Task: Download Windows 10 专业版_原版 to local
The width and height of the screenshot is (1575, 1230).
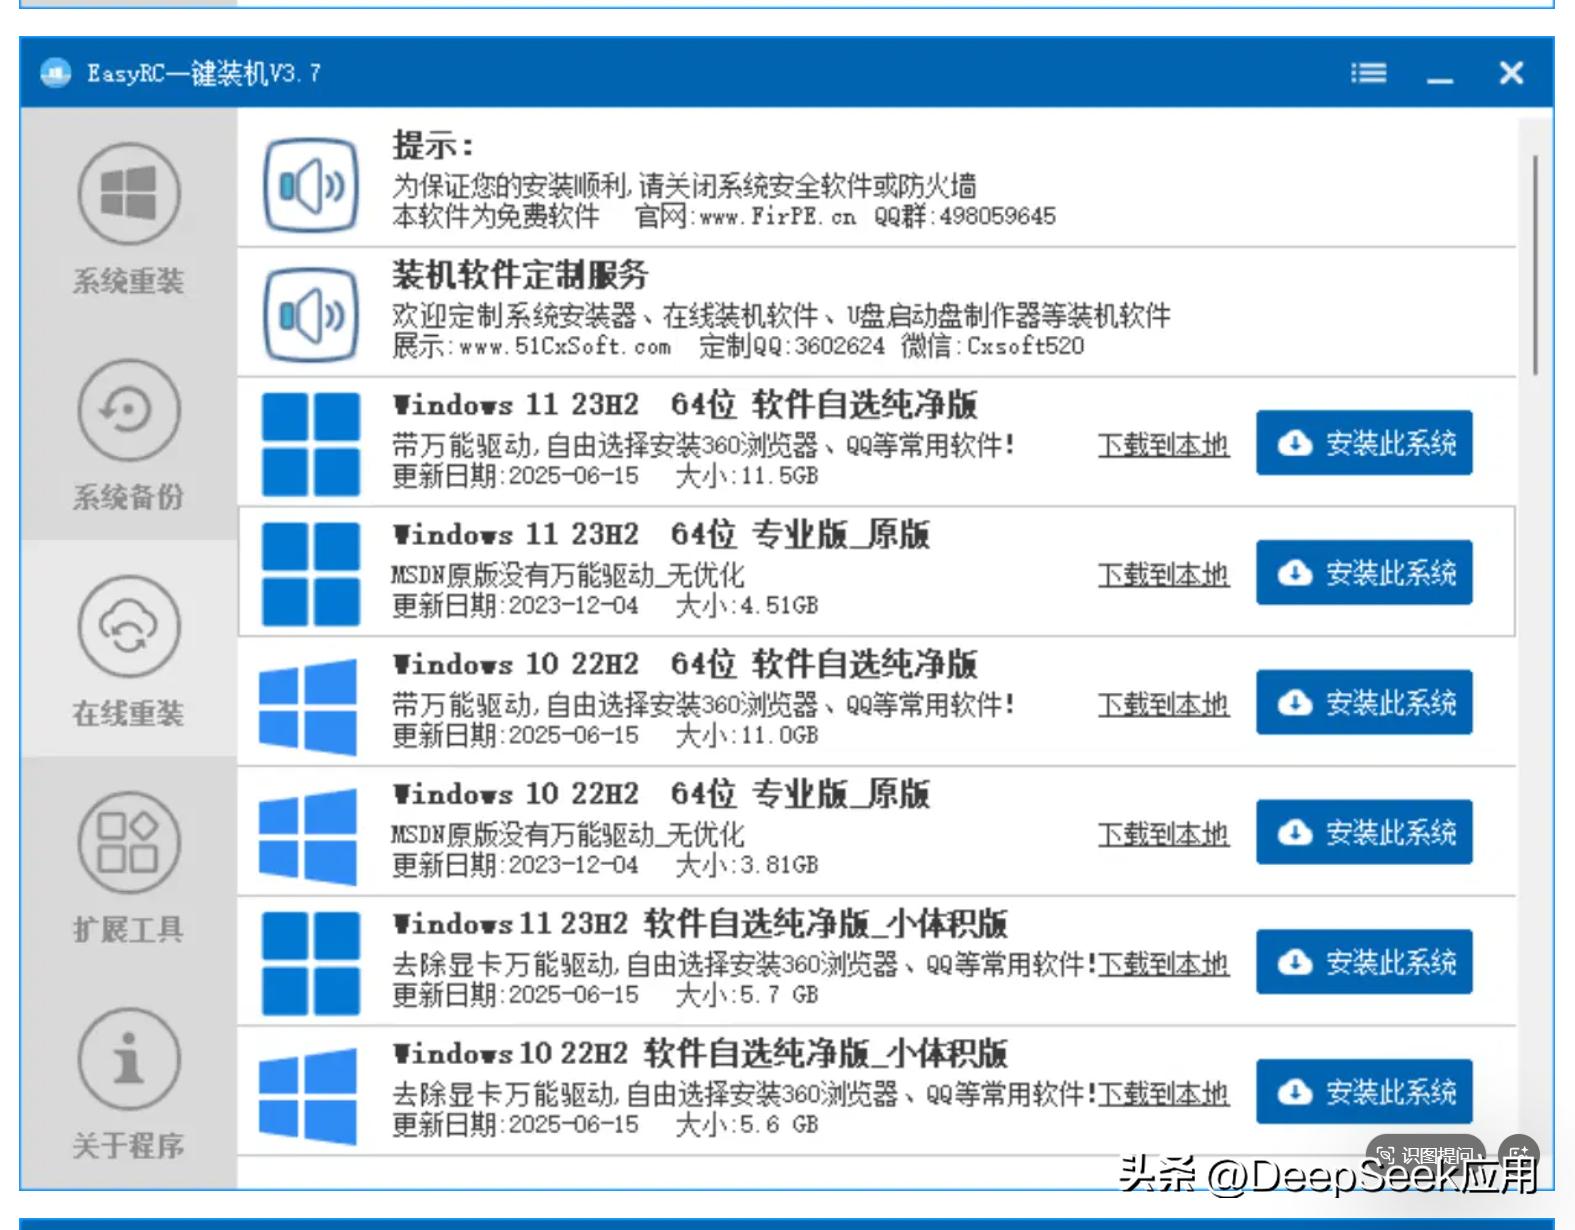Action: pos(1163,834)
